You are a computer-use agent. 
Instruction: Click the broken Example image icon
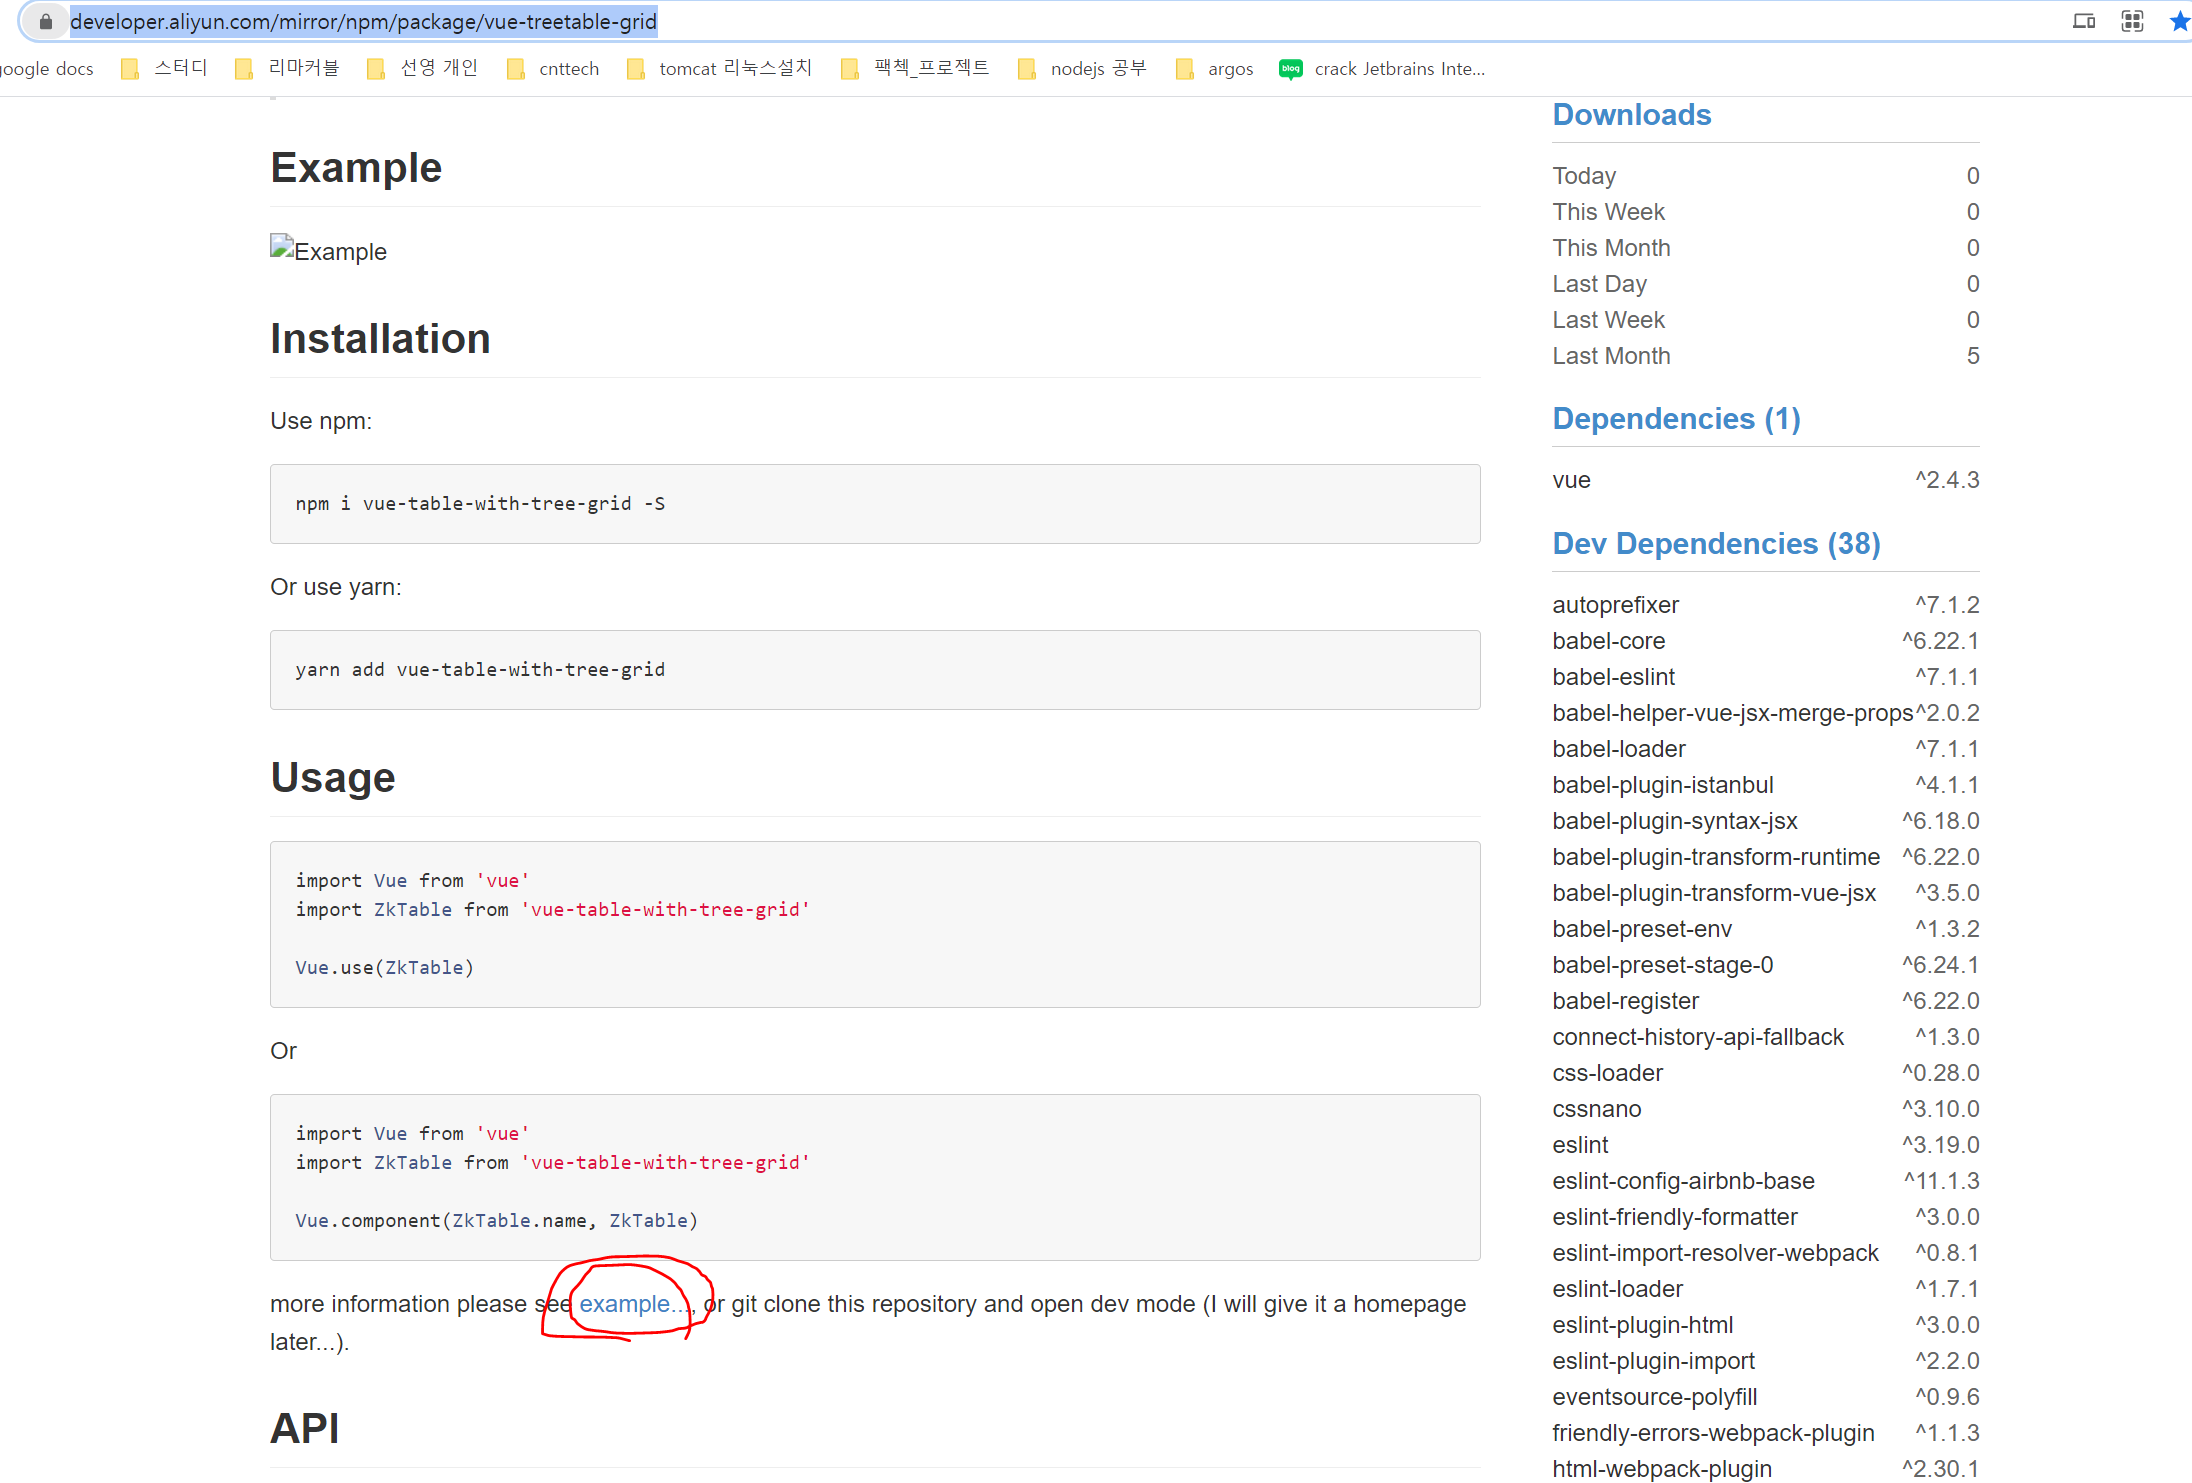click(281, 246)
